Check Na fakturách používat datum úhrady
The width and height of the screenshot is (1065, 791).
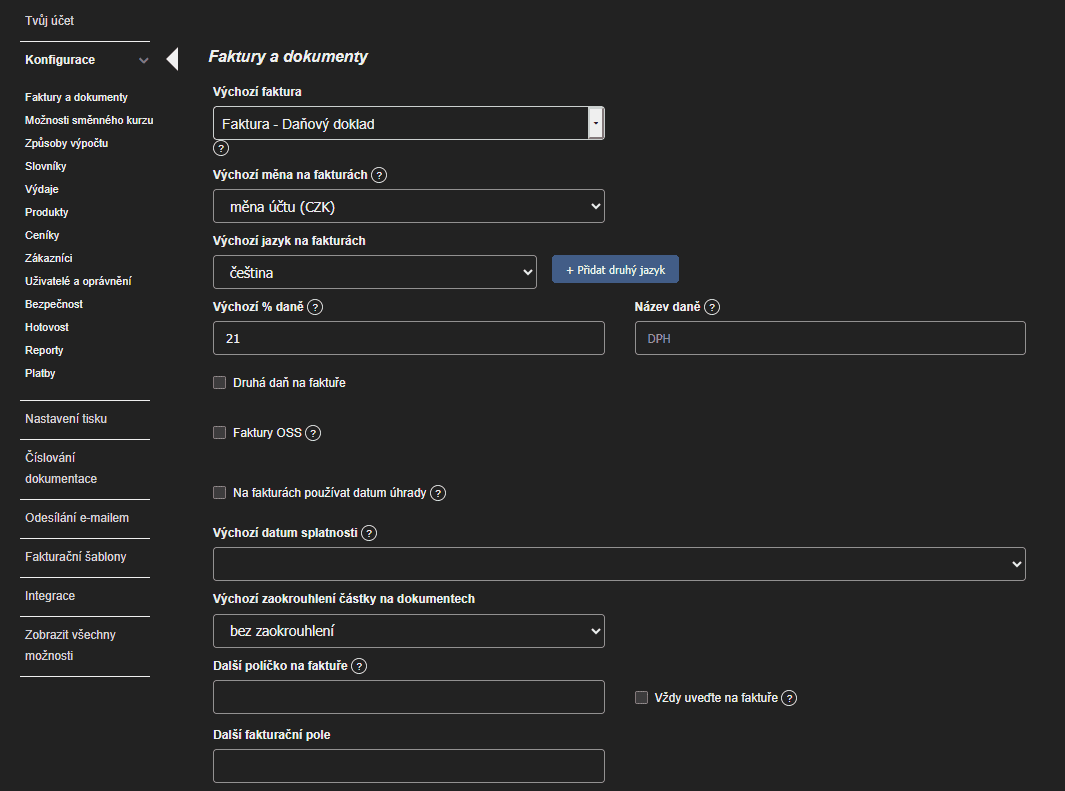(x=219, y=492)
